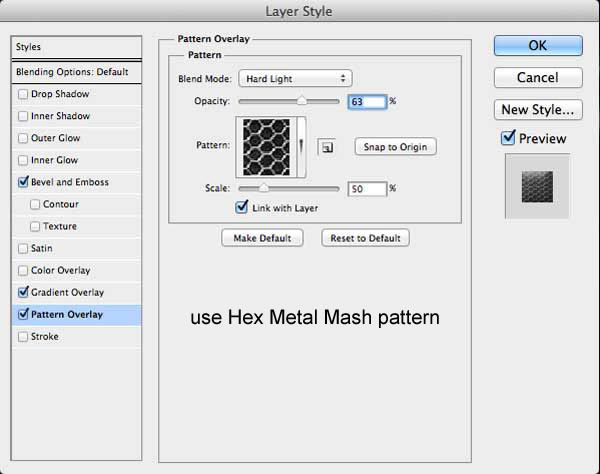This screenshot has height=474, width=600.
Task: Enable the Stroke checkbox
Action: 23,337
